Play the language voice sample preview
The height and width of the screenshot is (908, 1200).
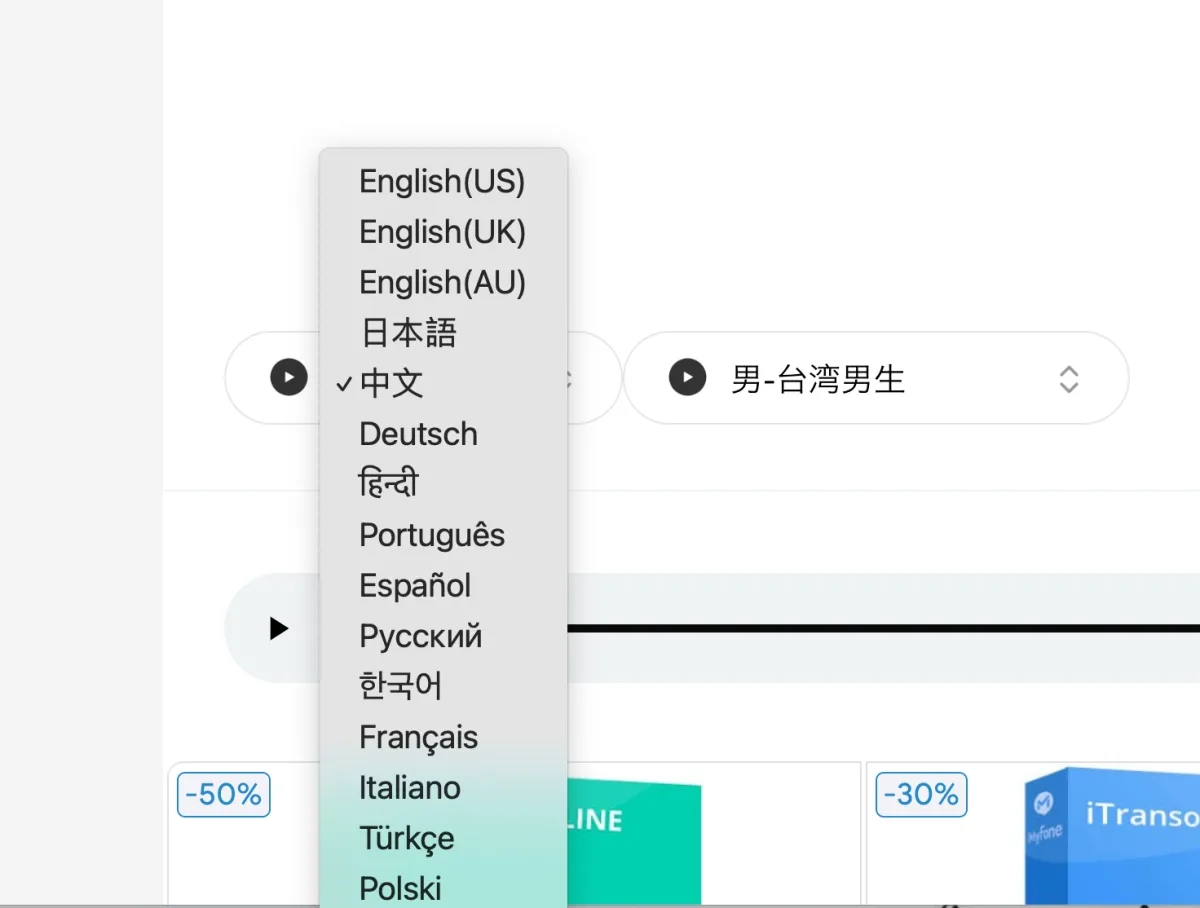tap(288, 377)
